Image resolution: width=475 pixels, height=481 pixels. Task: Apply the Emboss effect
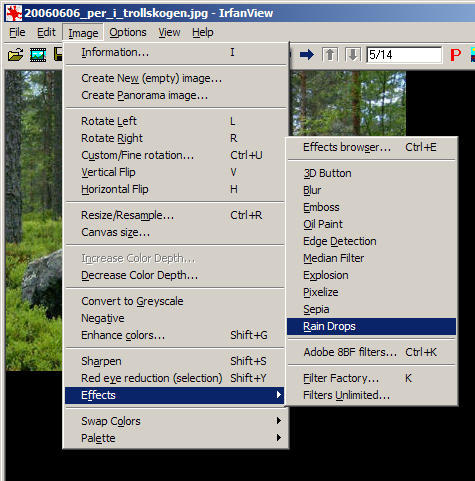372,207
